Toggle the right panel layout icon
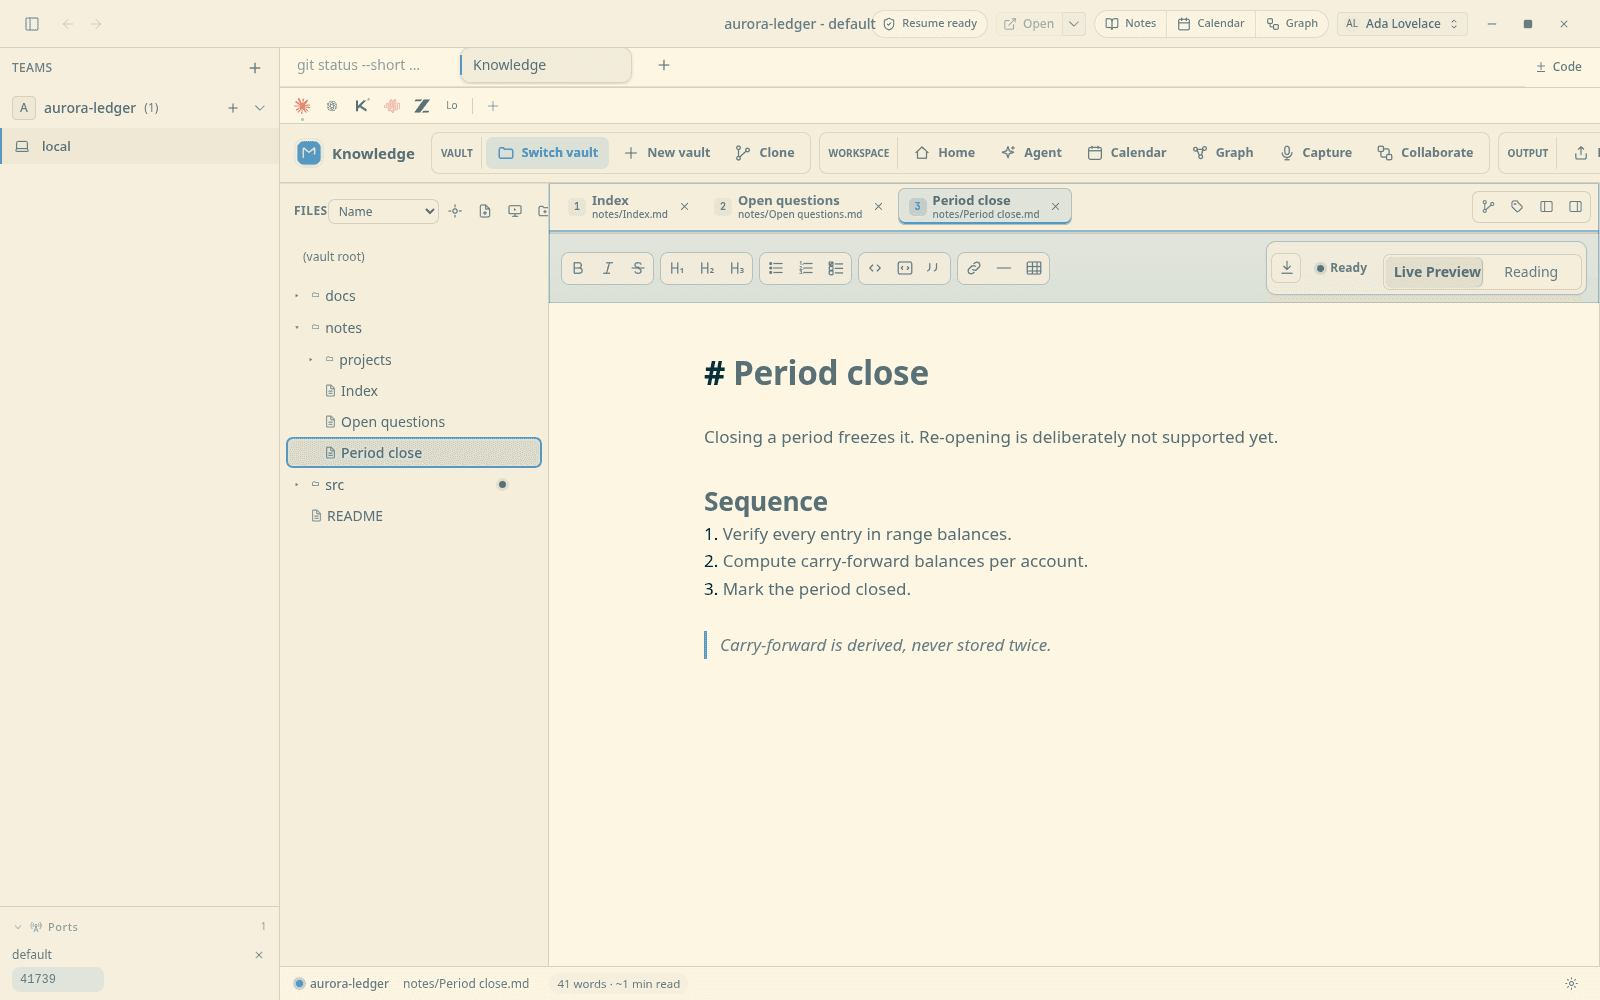Viewport: 1600px width, 1000px height. (1575, 207)
